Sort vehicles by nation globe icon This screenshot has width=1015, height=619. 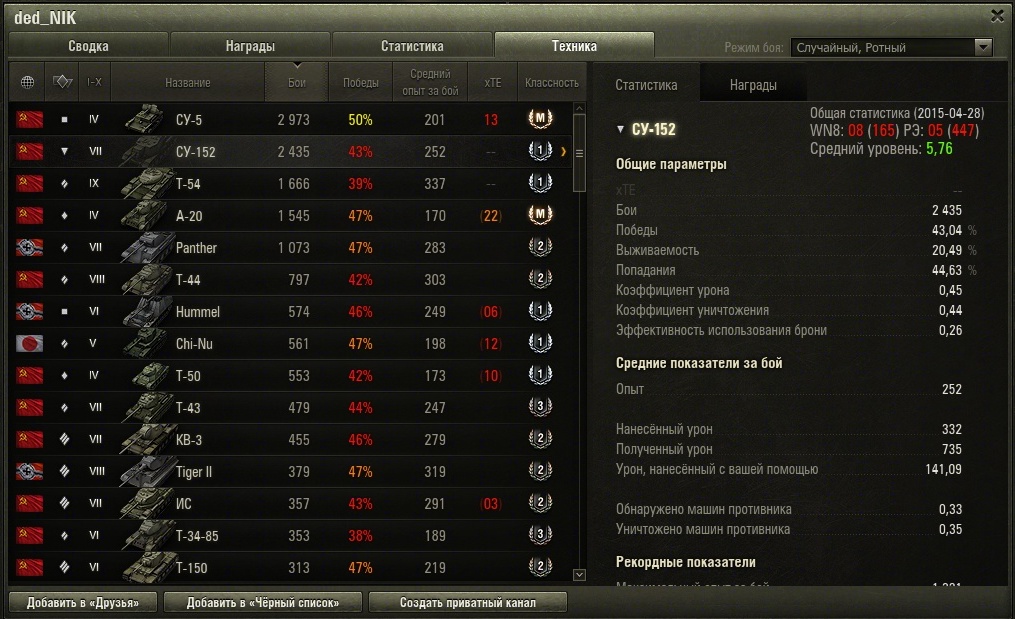tap(27, 82)
